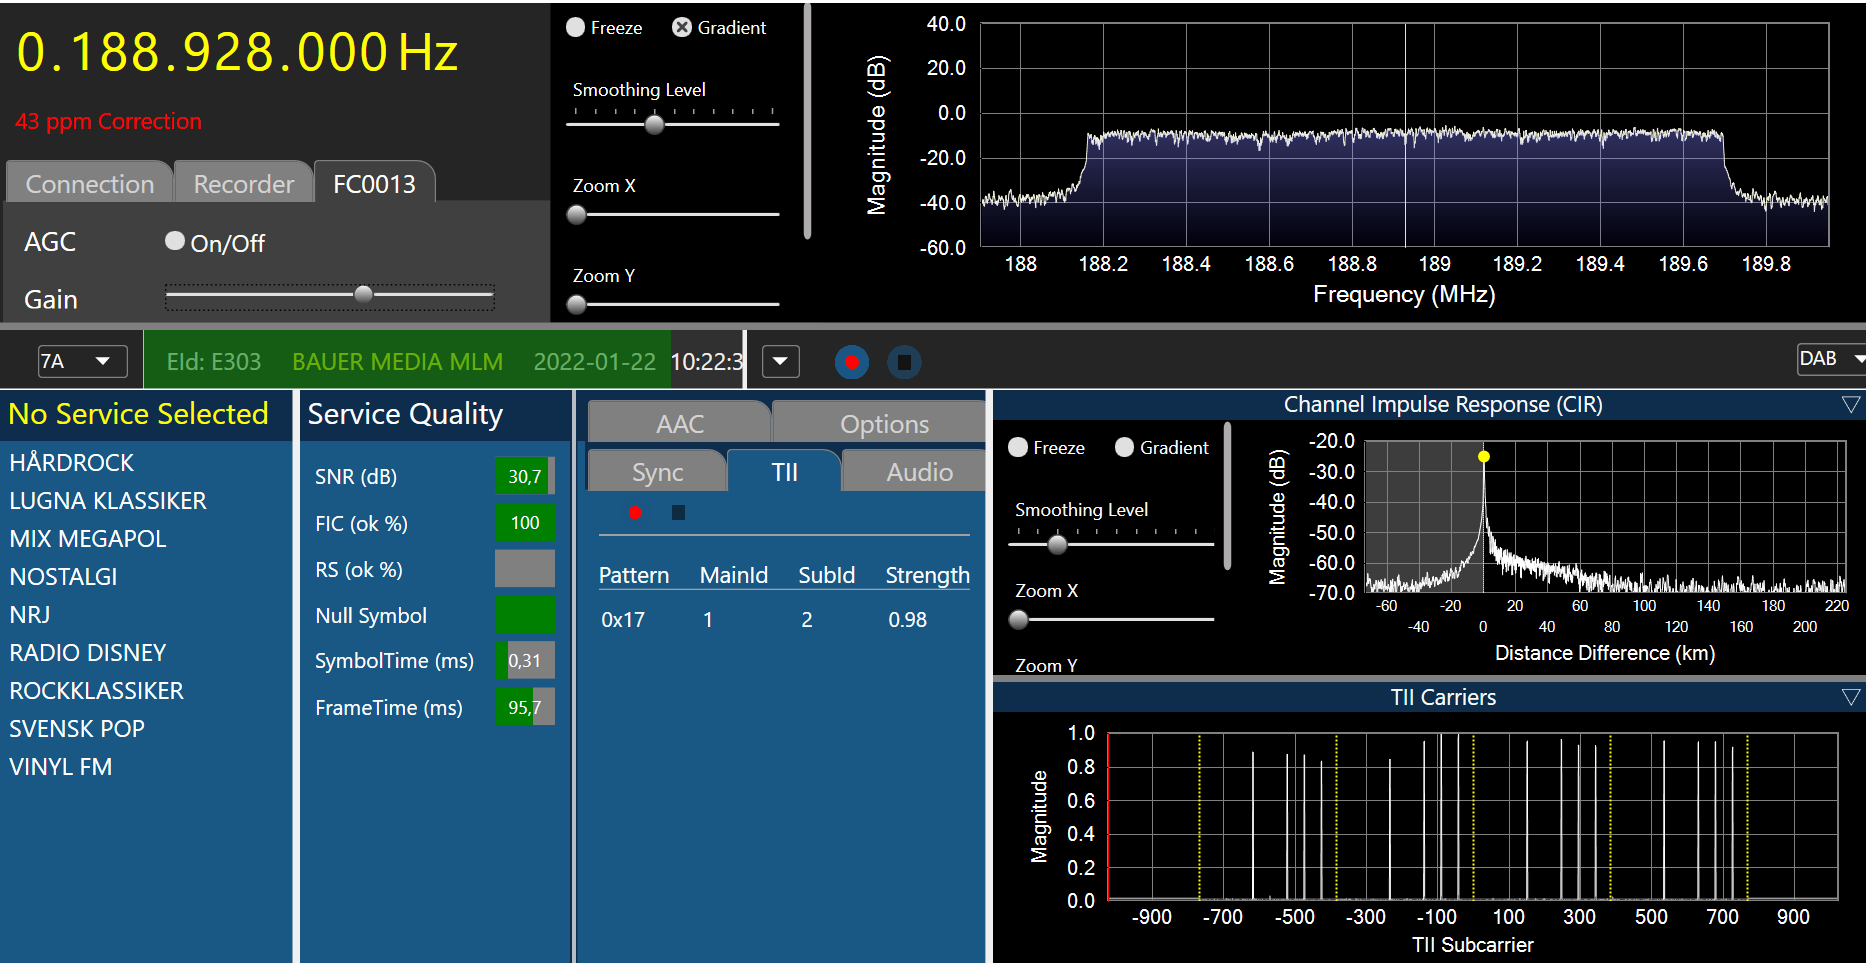
Task: Toggle Freeze for the spectrum display
Action: pyautogui.click(x=576, y=28)
